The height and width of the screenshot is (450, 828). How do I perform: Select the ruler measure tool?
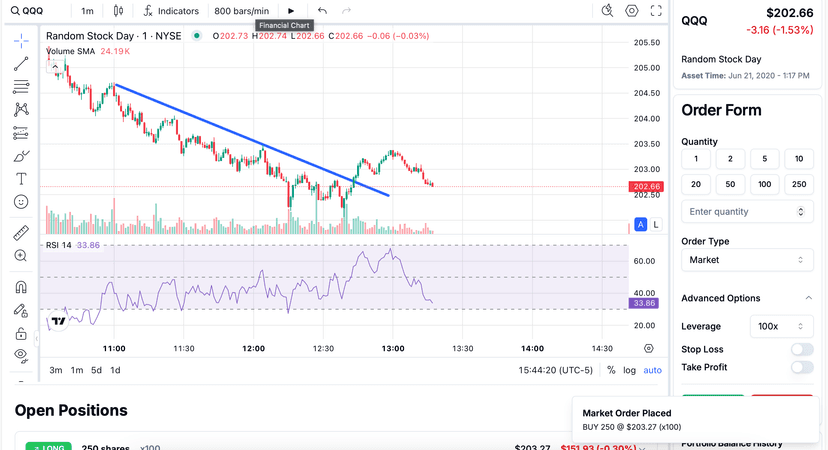click(x=21, y=233)
